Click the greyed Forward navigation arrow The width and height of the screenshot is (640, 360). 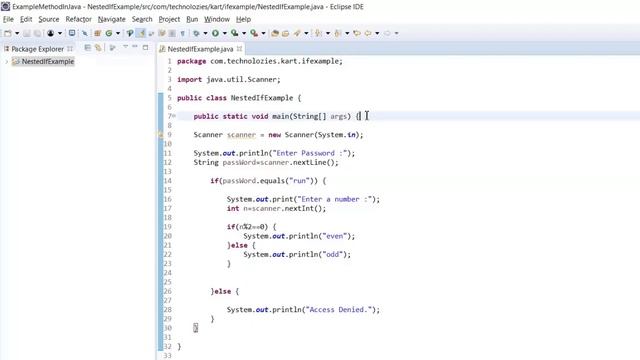(387, 33)
